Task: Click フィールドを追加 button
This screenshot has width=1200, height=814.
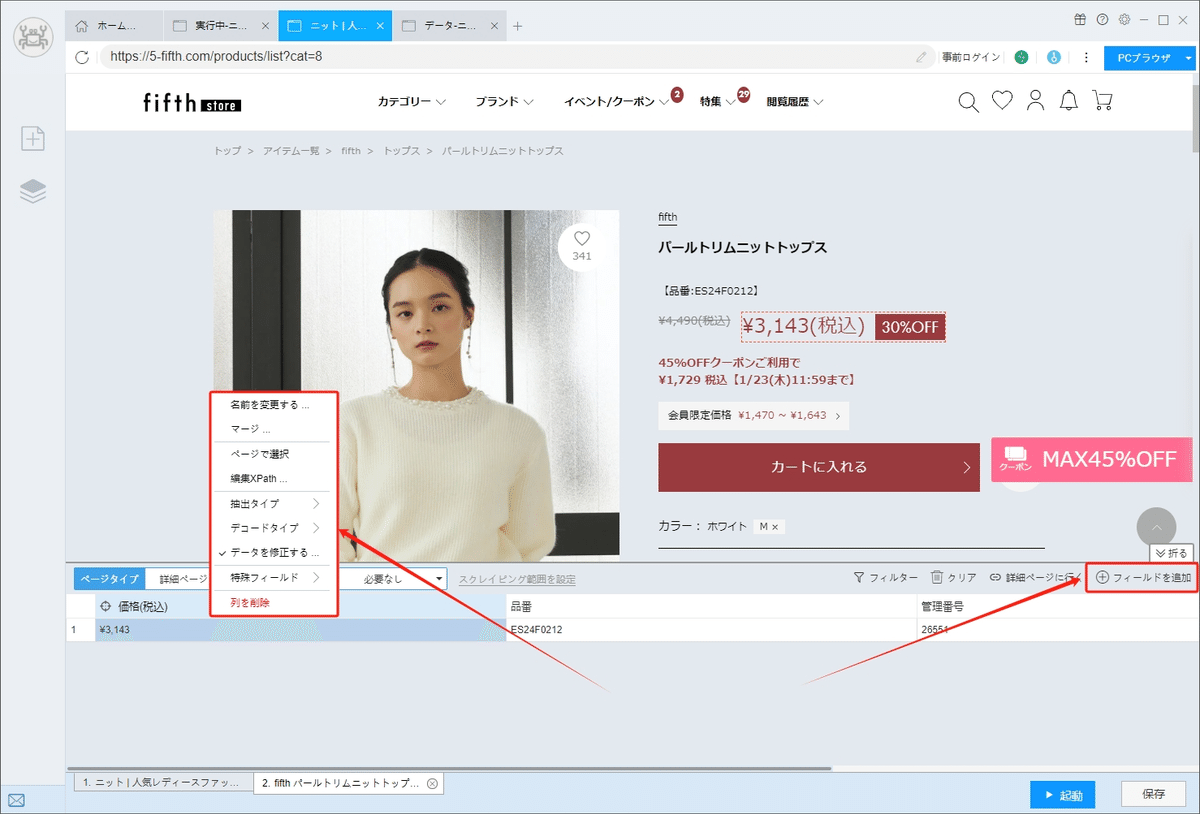Action: pos(1142,577)
